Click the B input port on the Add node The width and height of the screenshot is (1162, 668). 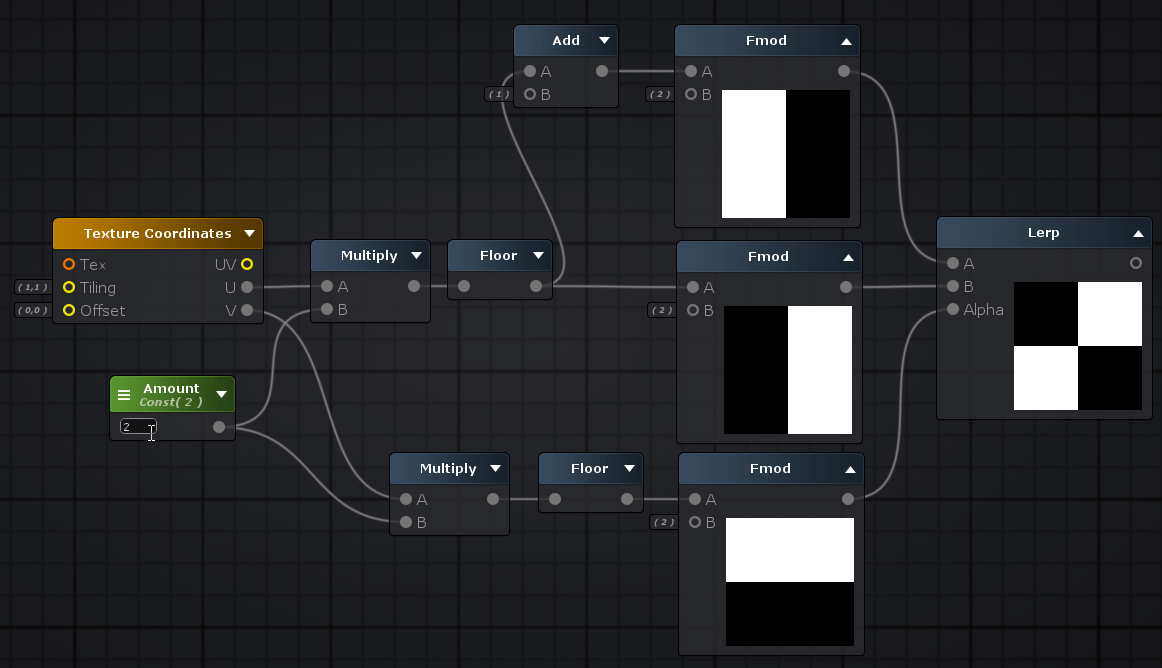coord(529,94)
